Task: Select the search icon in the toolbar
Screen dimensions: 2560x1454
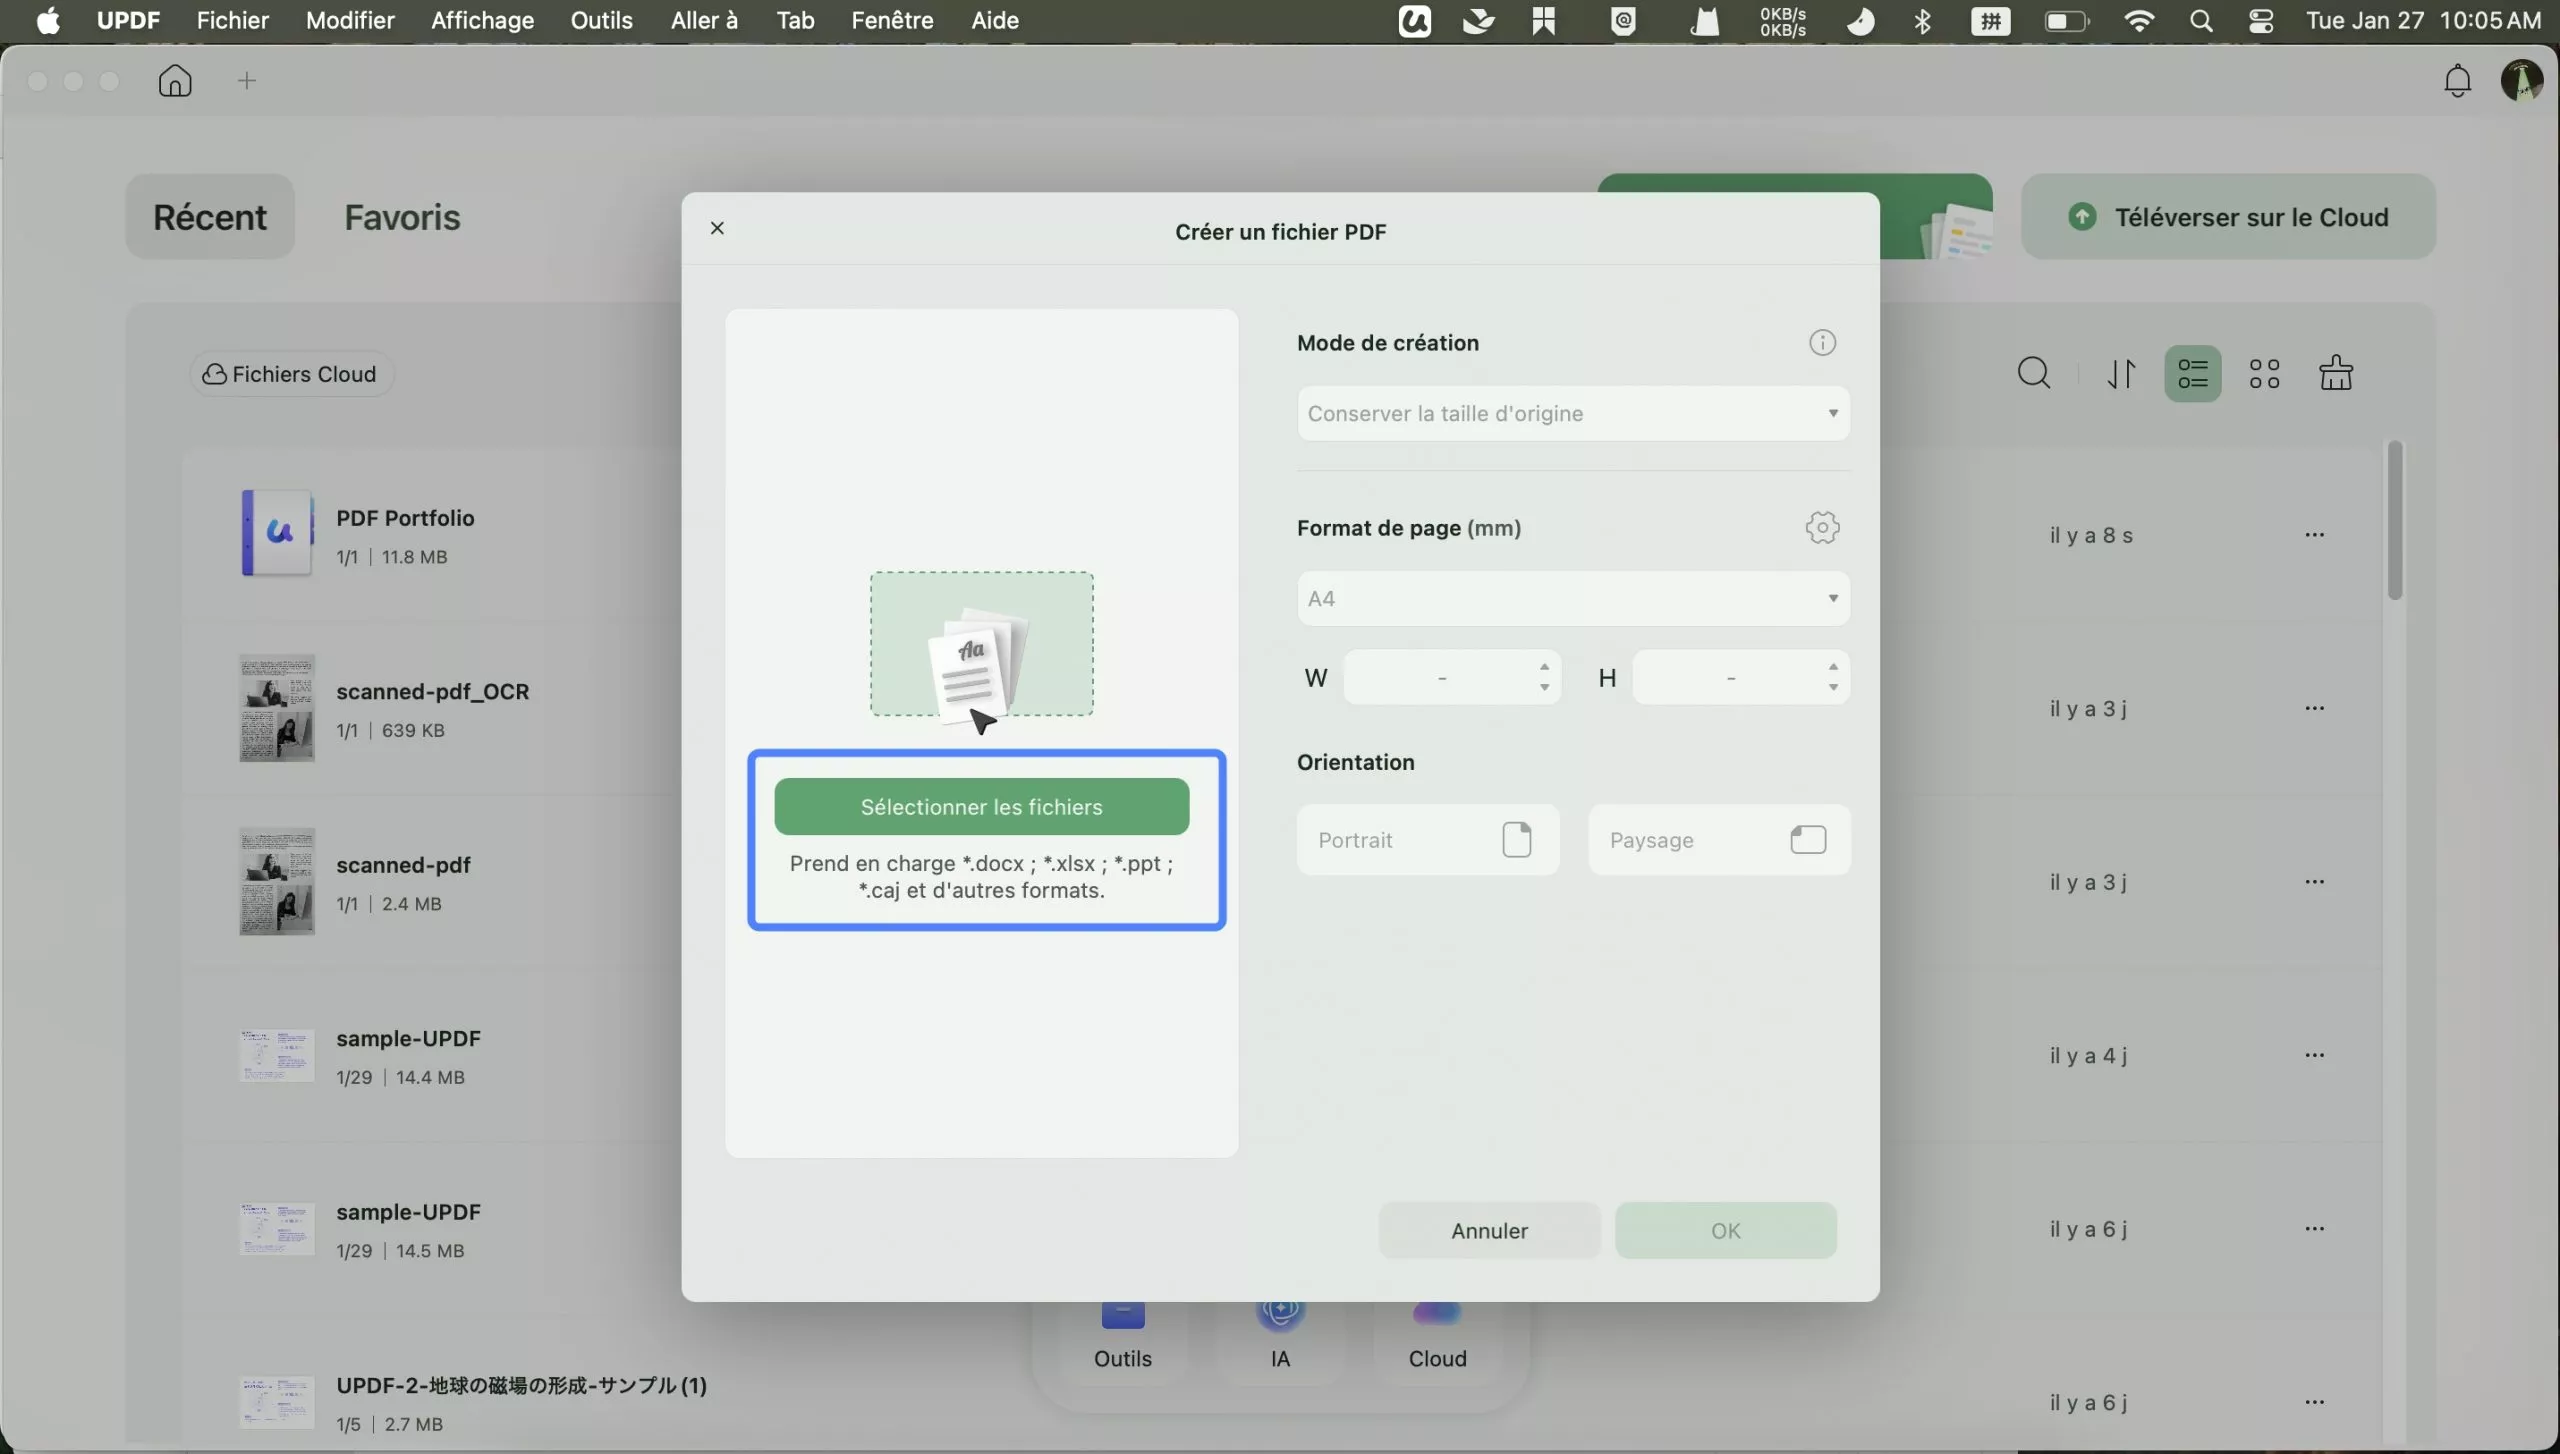Action: tap(2032, 372)
